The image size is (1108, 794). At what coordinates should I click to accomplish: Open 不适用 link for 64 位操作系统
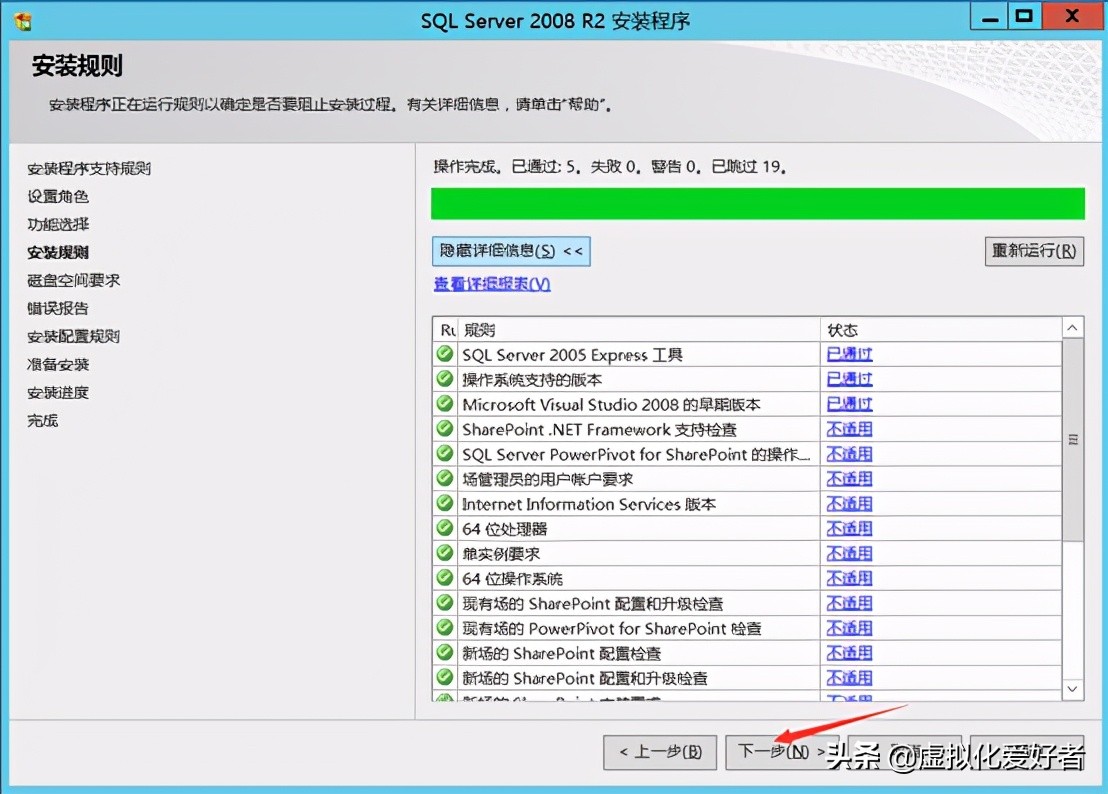coord(849,579)
